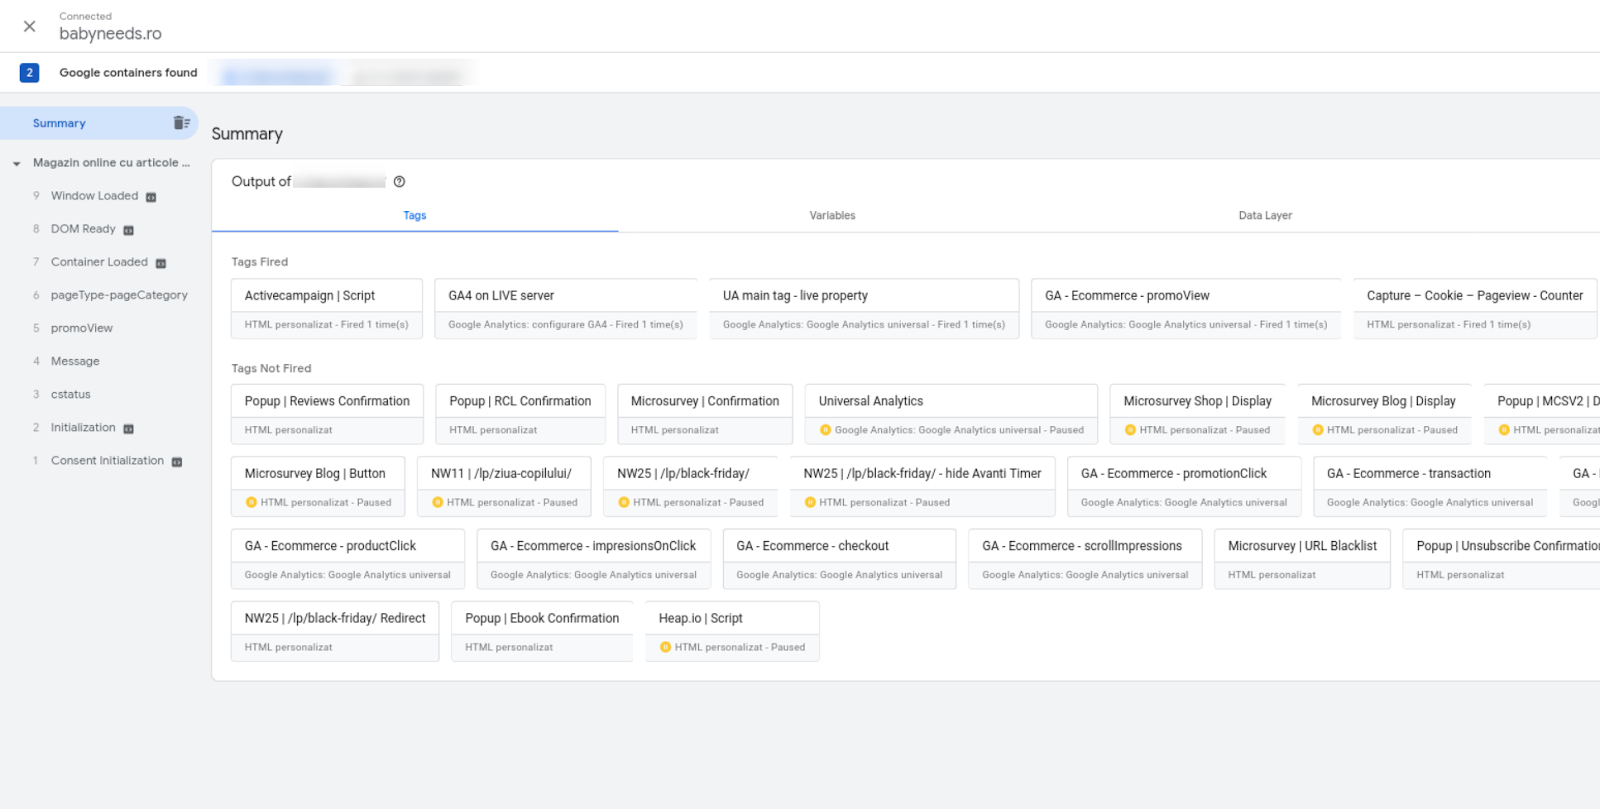Switch to the Tags tab
This screenshot has height=809, width=1600.
point(415,215)
